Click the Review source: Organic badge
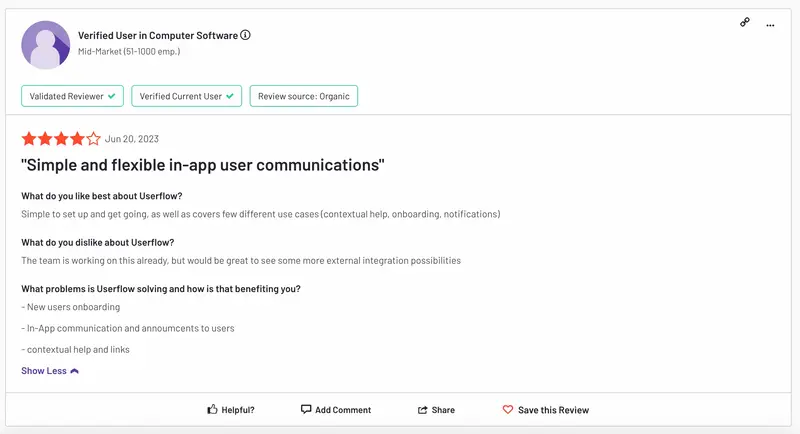800x434 pixels. tap(304, 96)
